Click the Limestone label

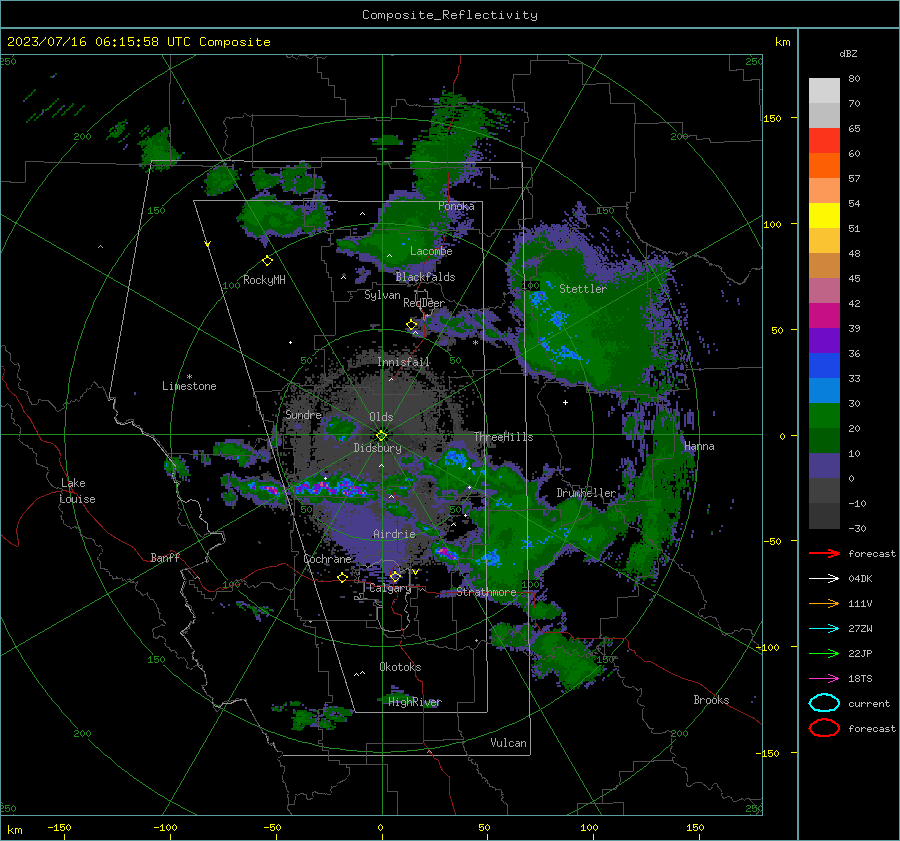tap(189, 386)
